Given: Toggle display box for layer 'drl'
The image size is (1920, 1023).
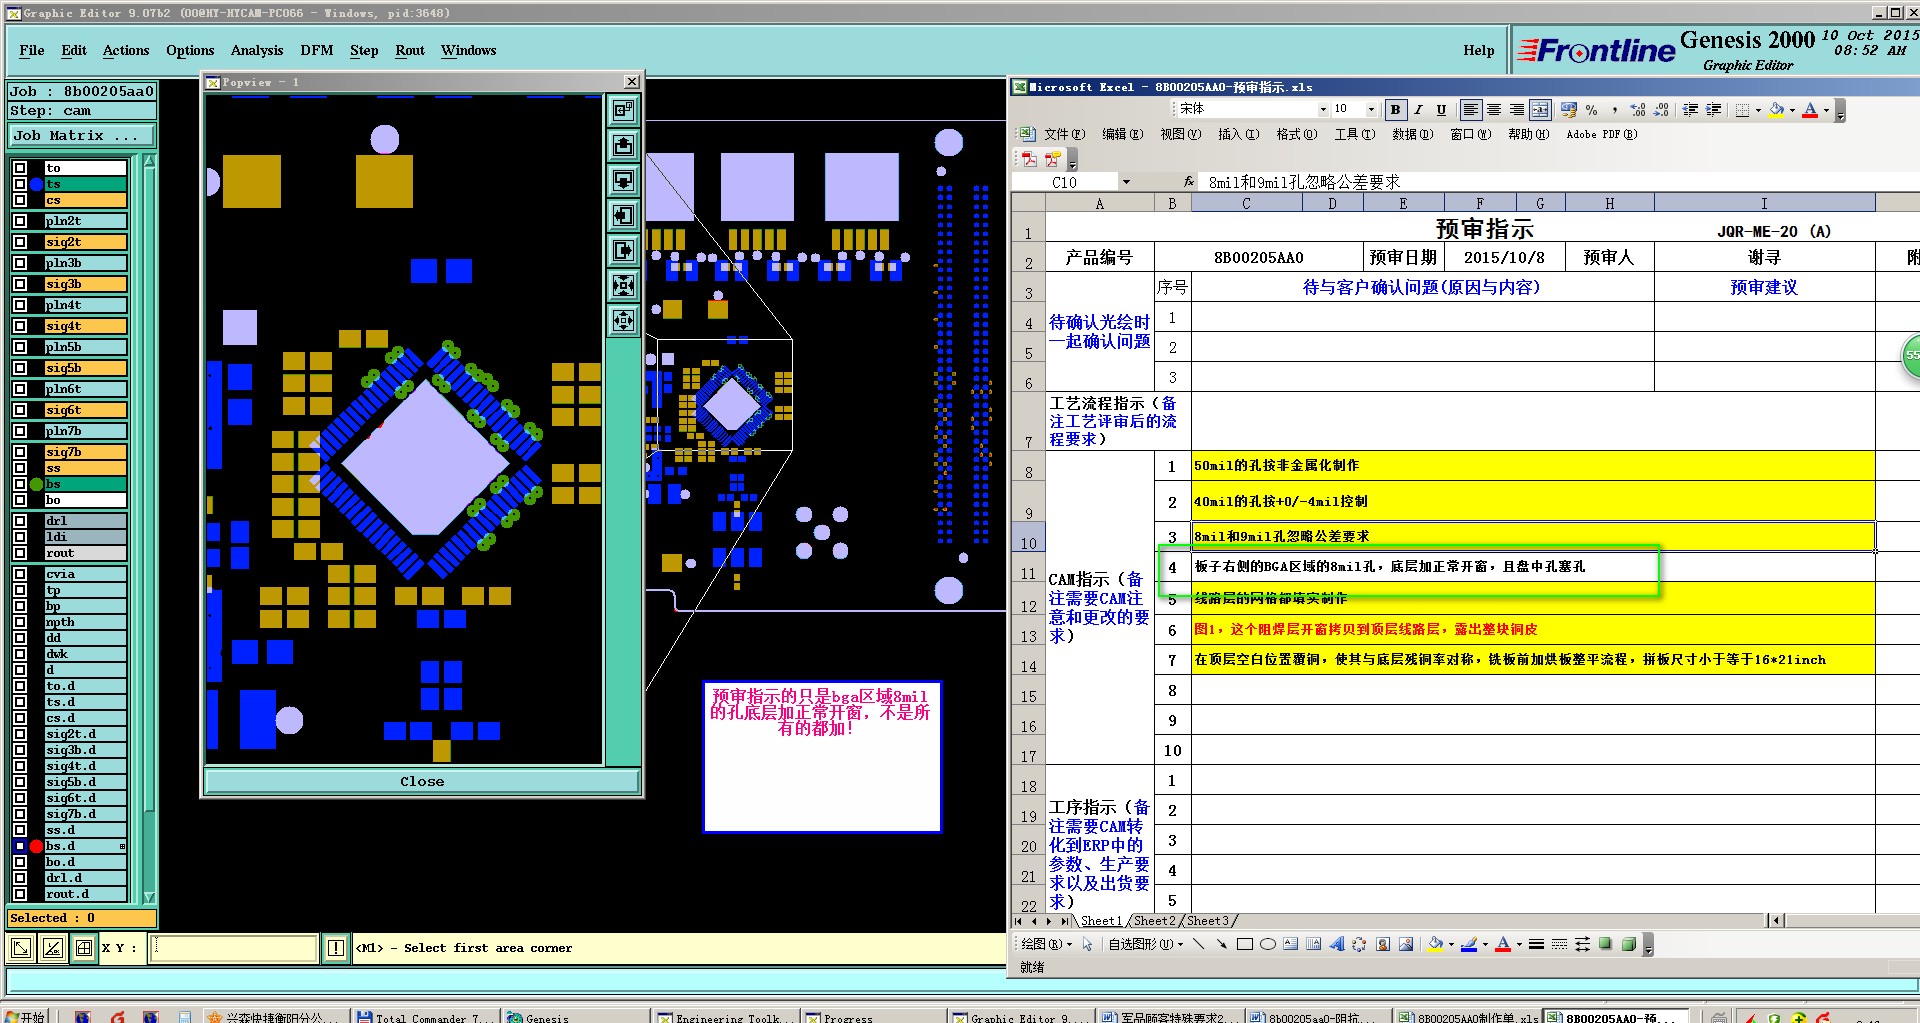Looking at the screenshot, I should 20,521.
